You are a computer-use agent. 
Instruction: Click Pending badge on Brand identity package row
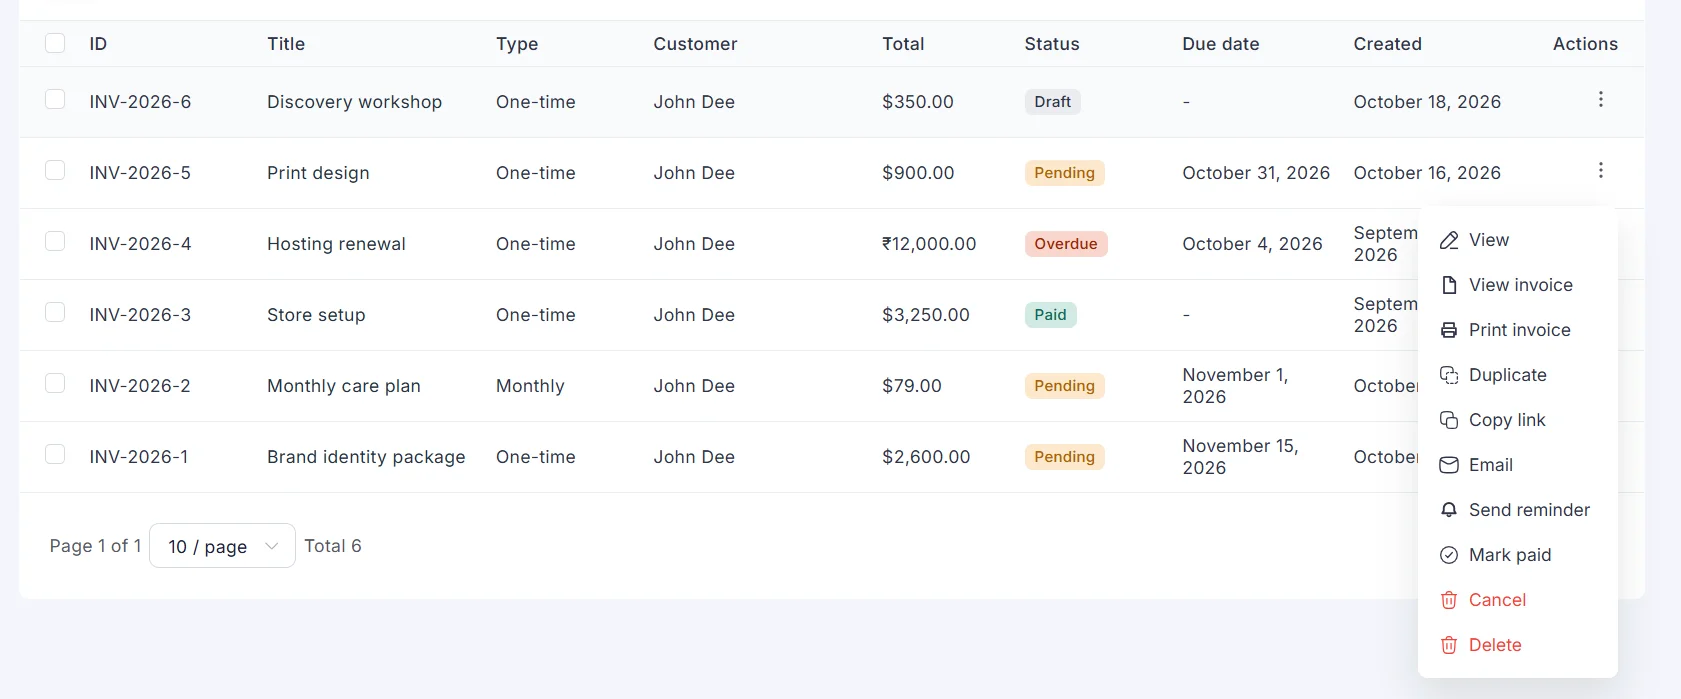coord(1064,457)
